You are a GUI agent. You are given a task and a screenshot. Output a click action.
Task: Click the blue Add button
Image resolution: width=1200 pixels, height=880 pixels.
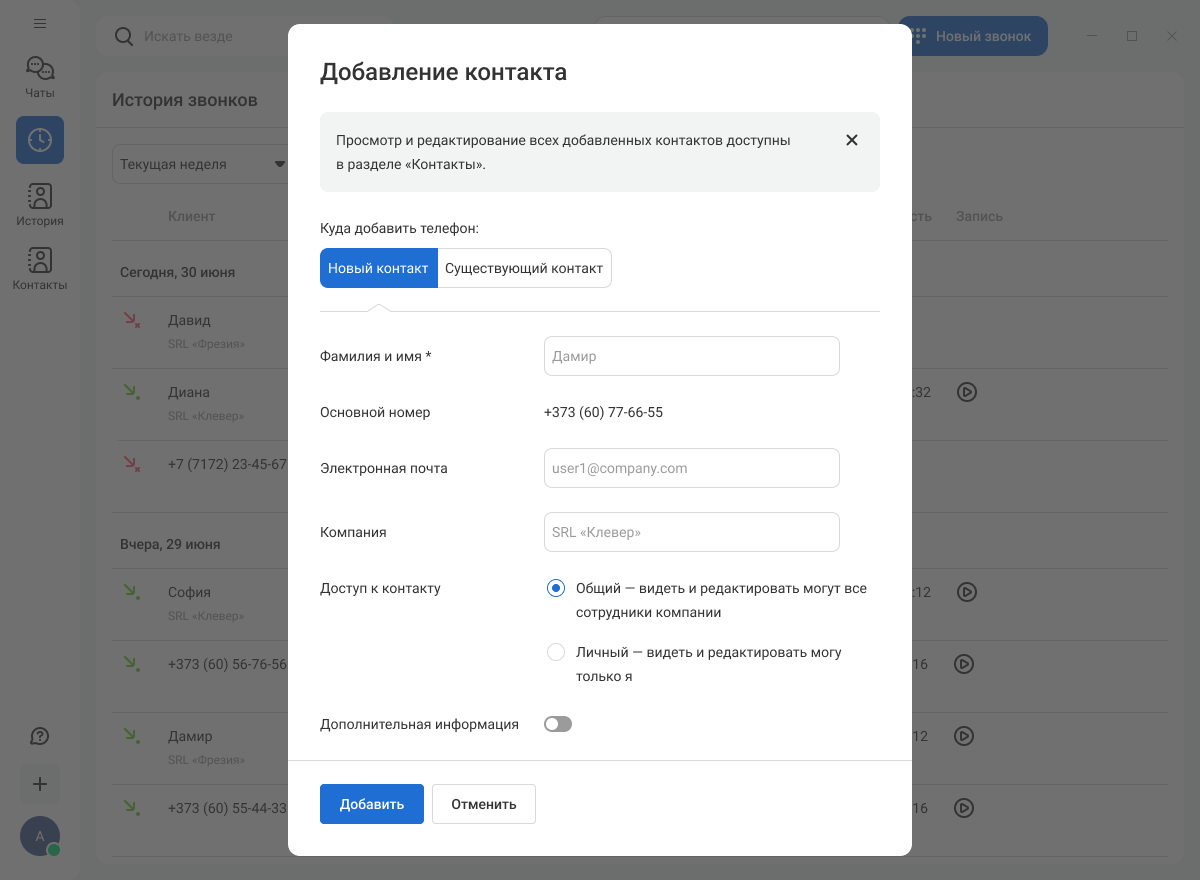[372, 804]
